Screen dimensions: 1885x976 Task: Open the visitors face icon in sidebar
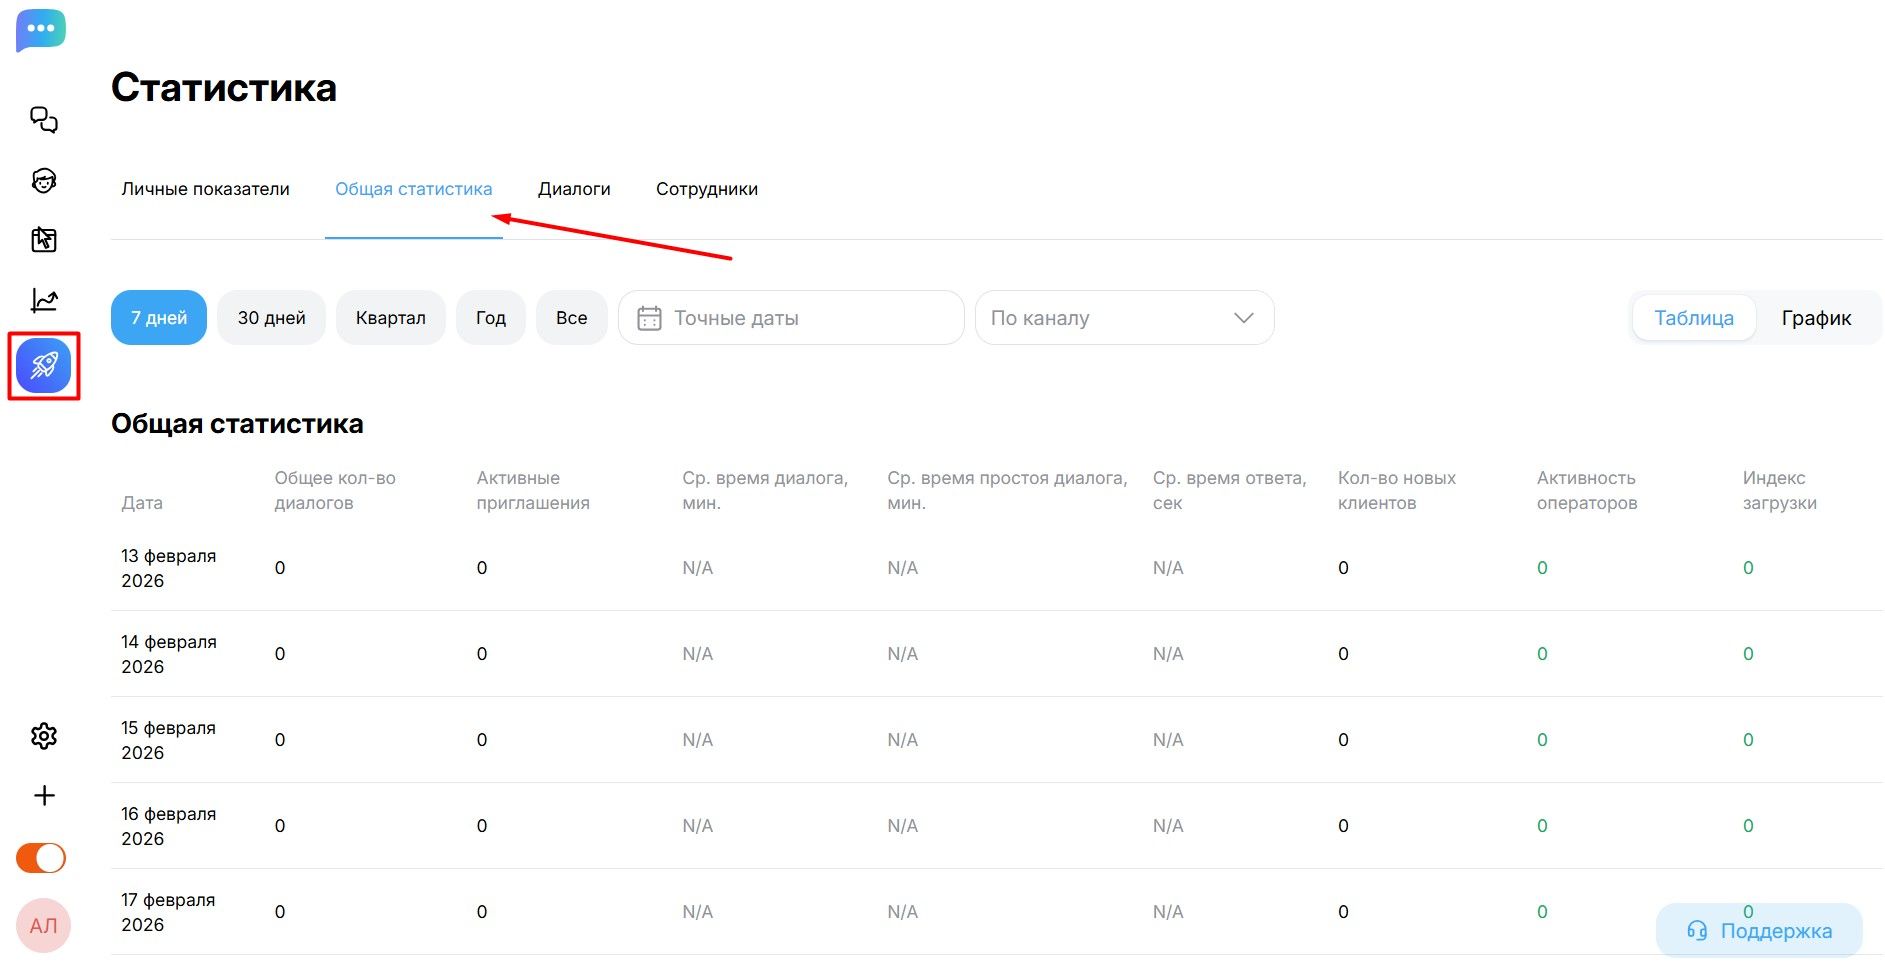click(x=44, y=181)
